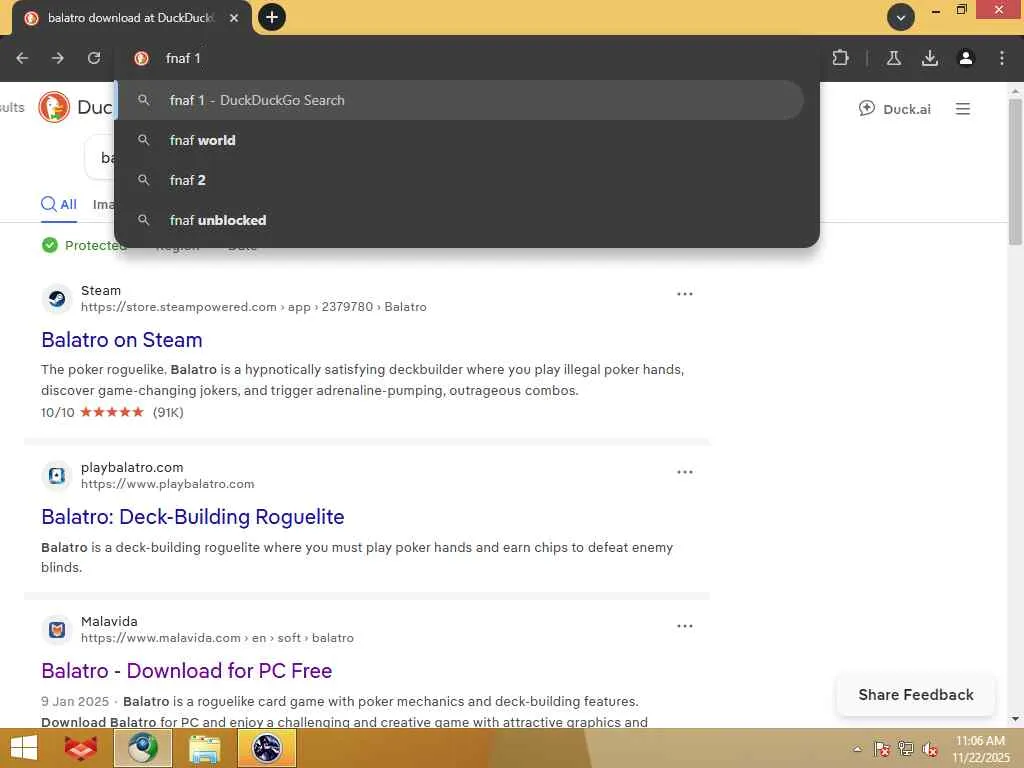Click the Steam favicon beside result

(x=57, y=298)
